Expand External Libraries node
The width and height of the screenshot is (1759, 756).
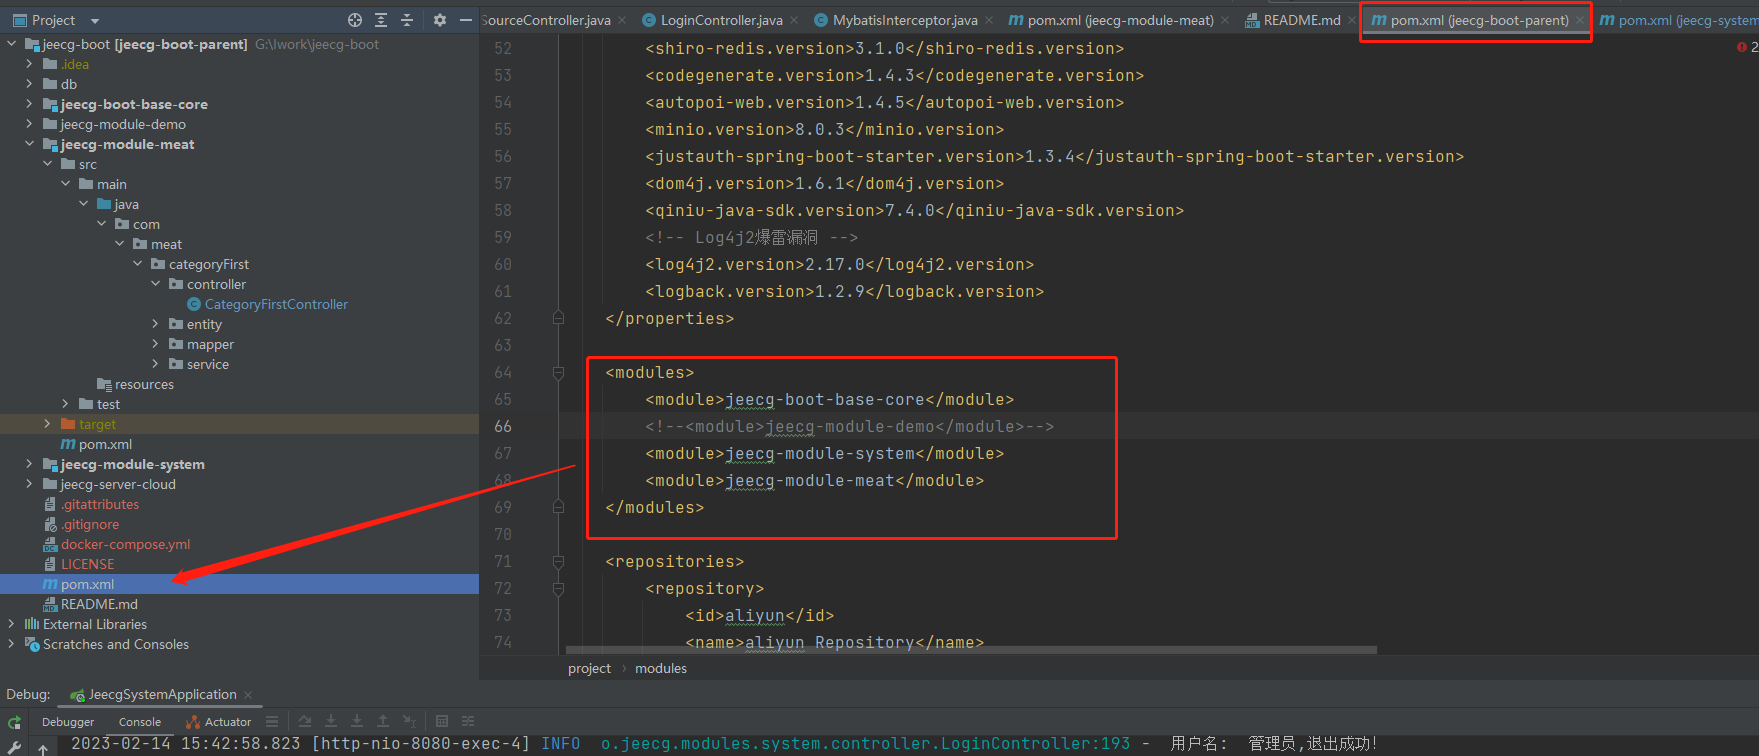(11, 624)
